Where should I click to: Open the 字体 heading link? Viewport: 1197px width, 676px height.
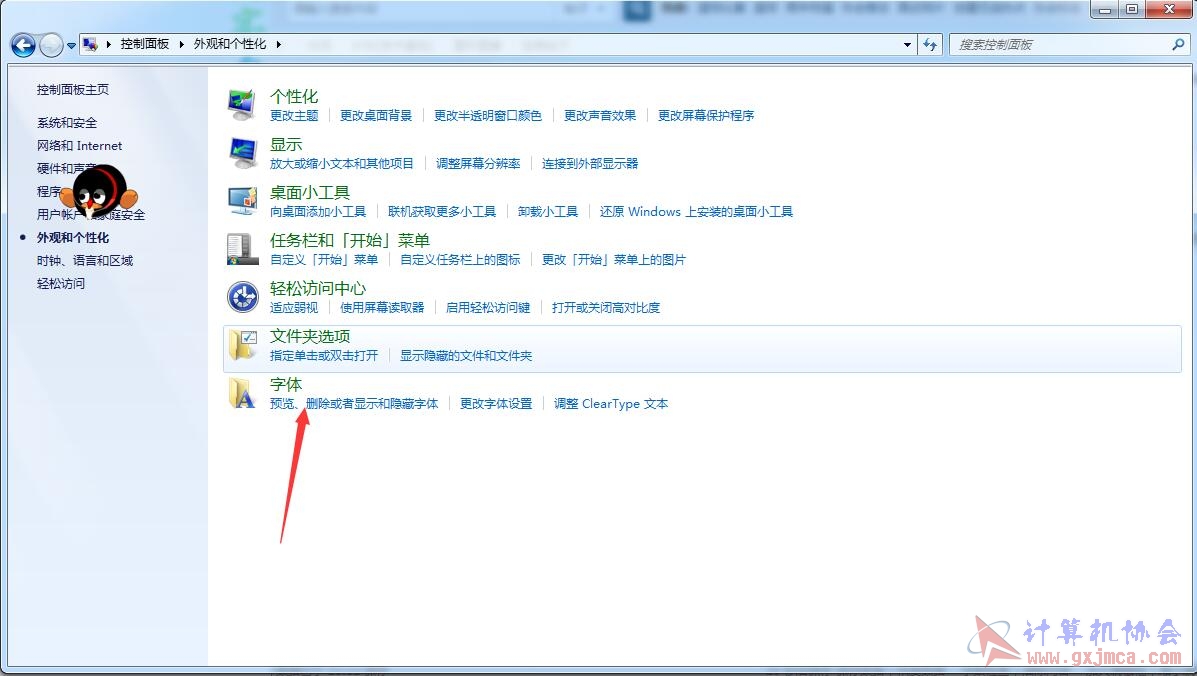point(286,385)
